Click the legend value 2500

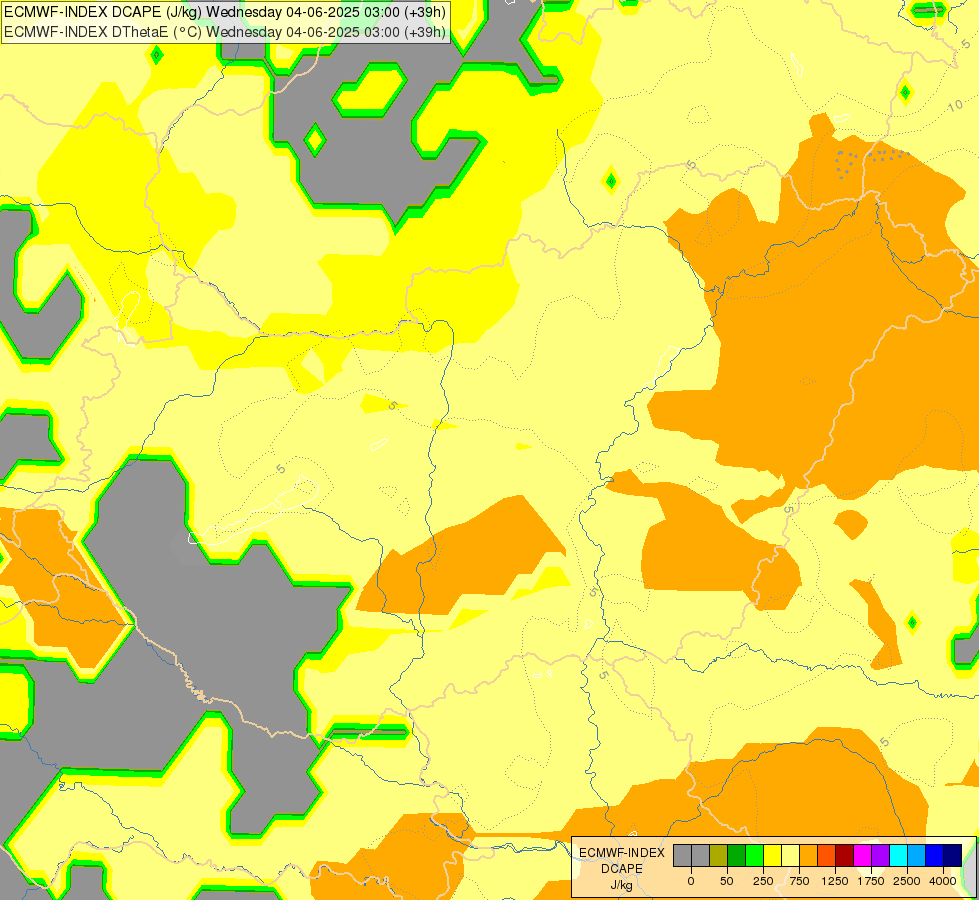(x=907, y=881)
